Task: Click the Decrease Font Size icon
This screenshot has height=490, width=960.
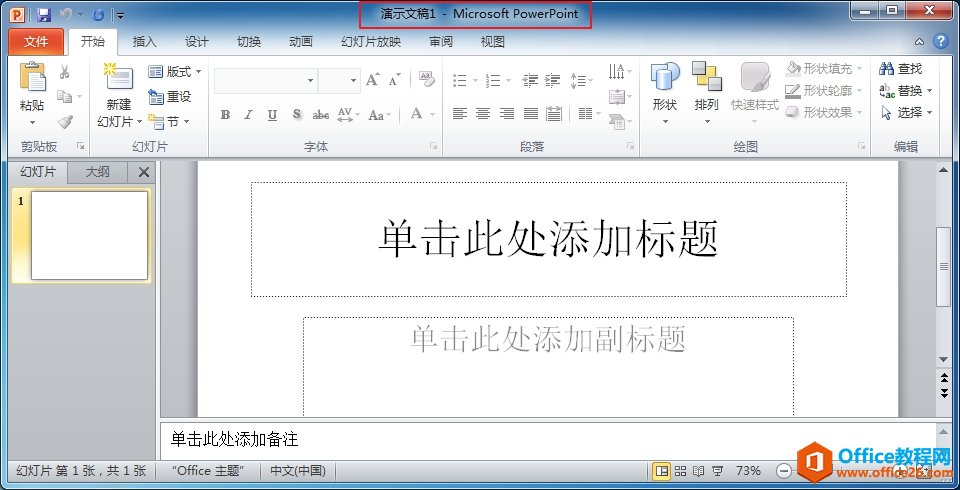Action: point(395,80)
